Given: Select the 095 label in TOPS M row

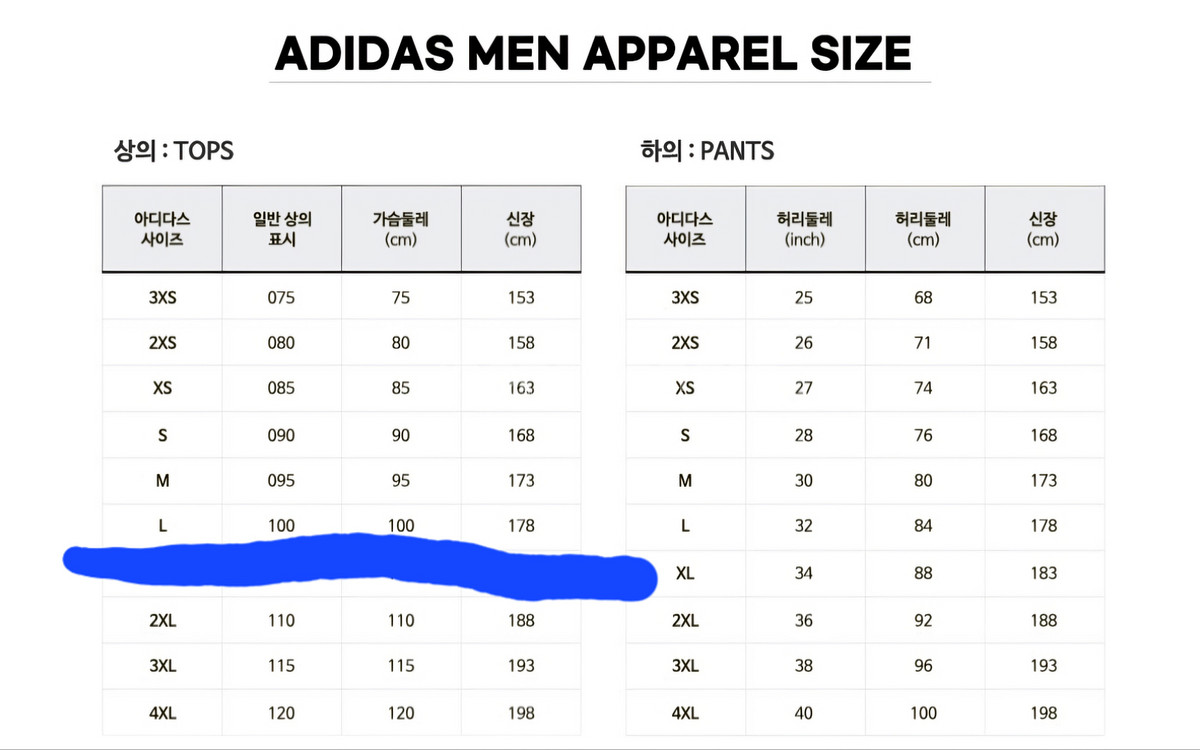Looking at the screenshot, I should [x=281, y=481].
